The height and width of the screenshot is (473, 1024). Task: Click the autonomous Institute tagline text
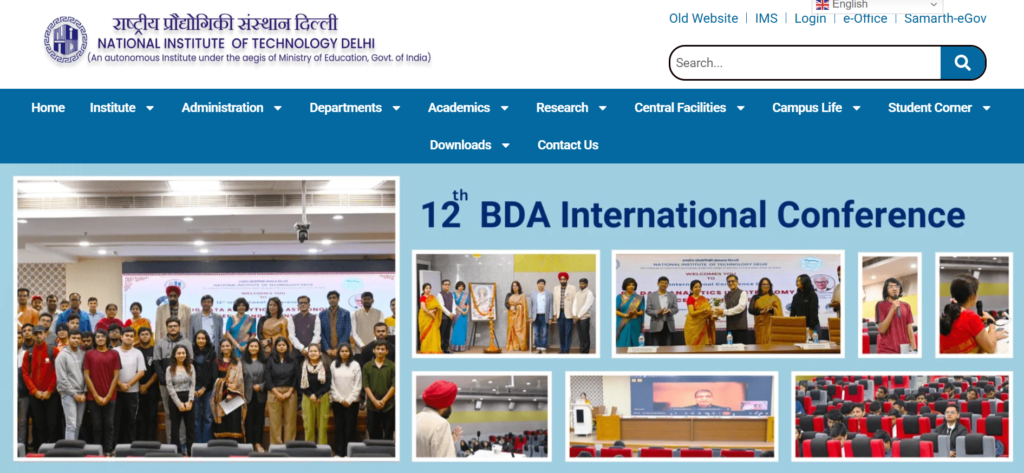click(259, 58)
